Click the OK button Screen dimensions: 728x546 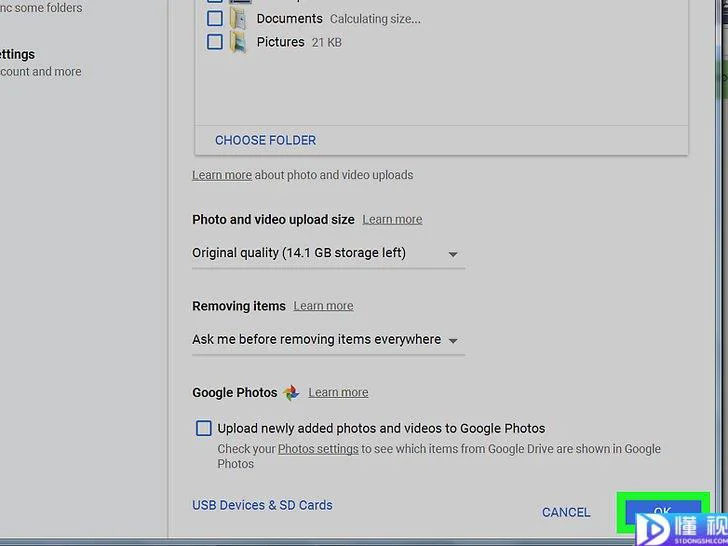coord(663,512)
